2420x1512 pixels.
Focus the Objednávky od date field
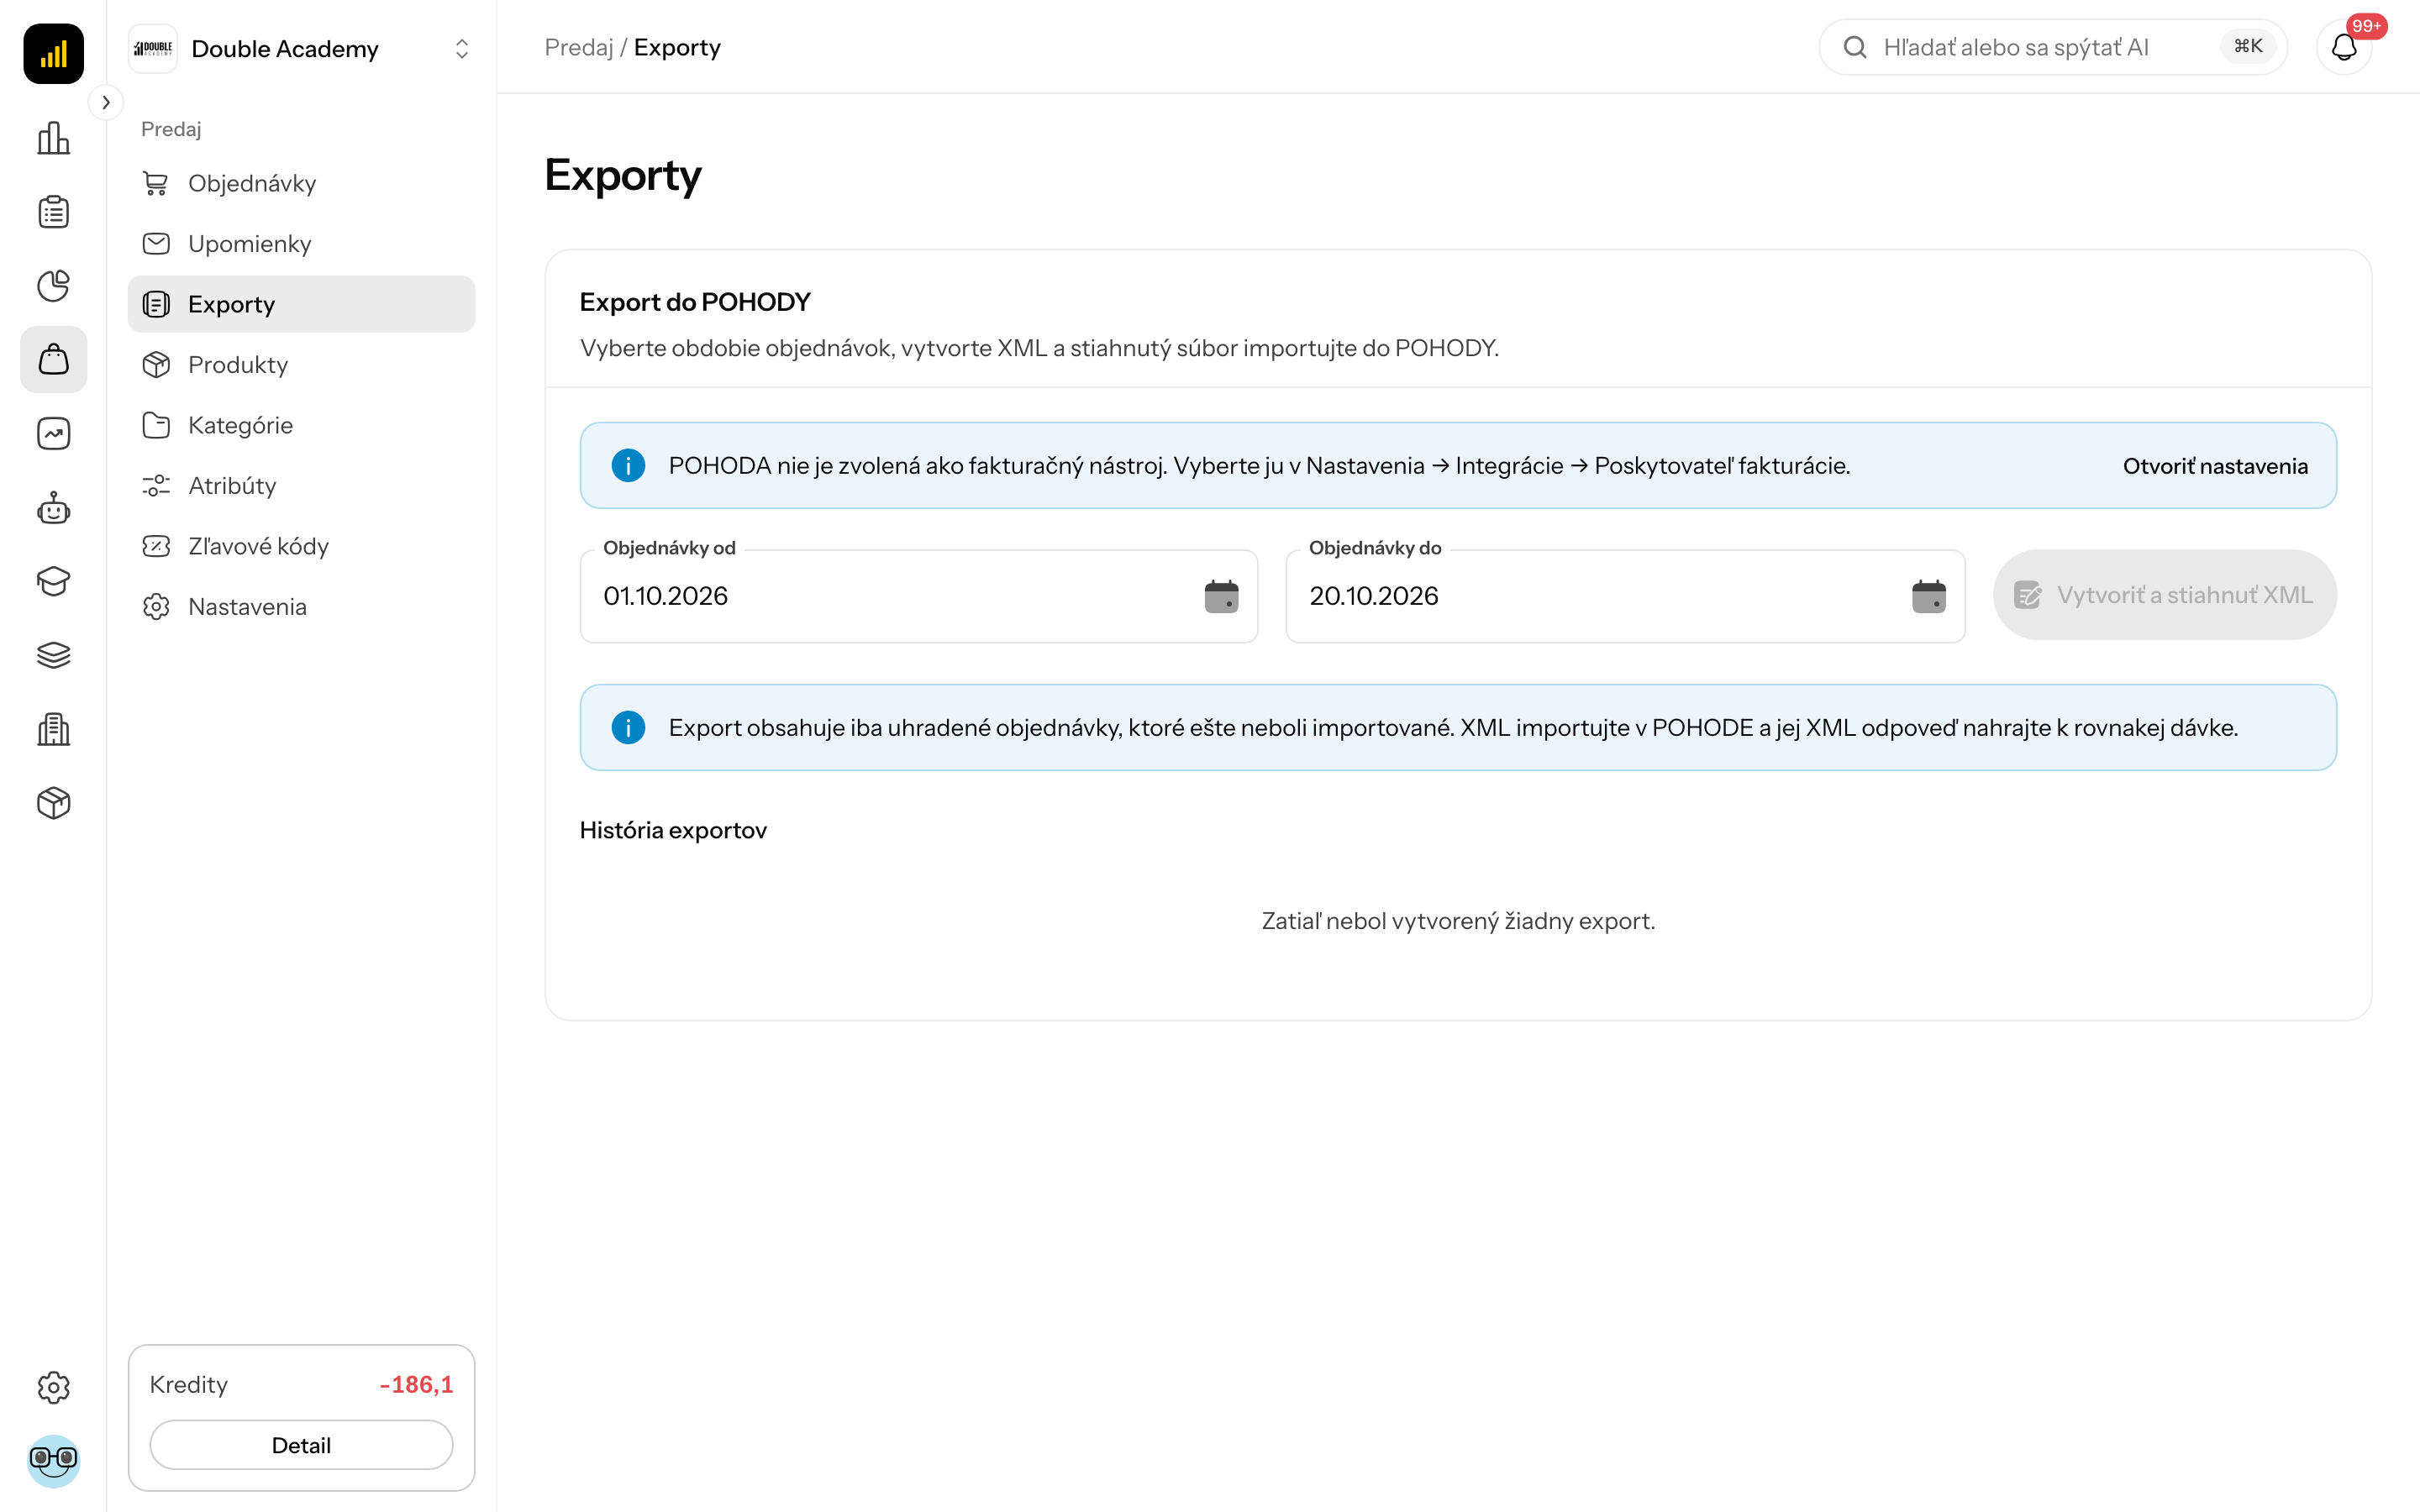pyautogui.click(x=918, y=596)
